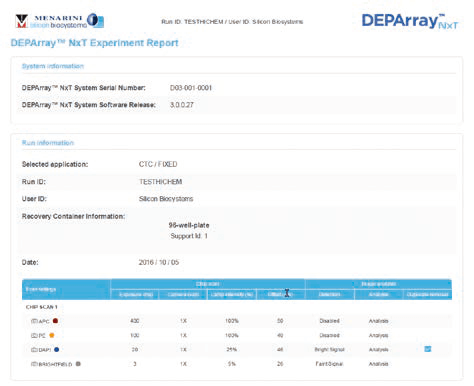Screen dimensions: 474x386
Task: Click the blue DAPI channel color dot
Action: click(56, 349)
